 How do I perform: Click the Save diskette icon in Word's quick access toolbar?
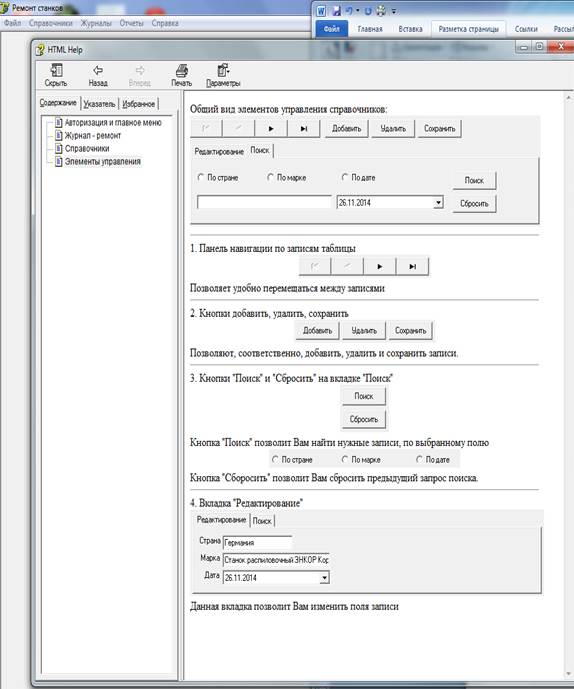pos(336,11)
